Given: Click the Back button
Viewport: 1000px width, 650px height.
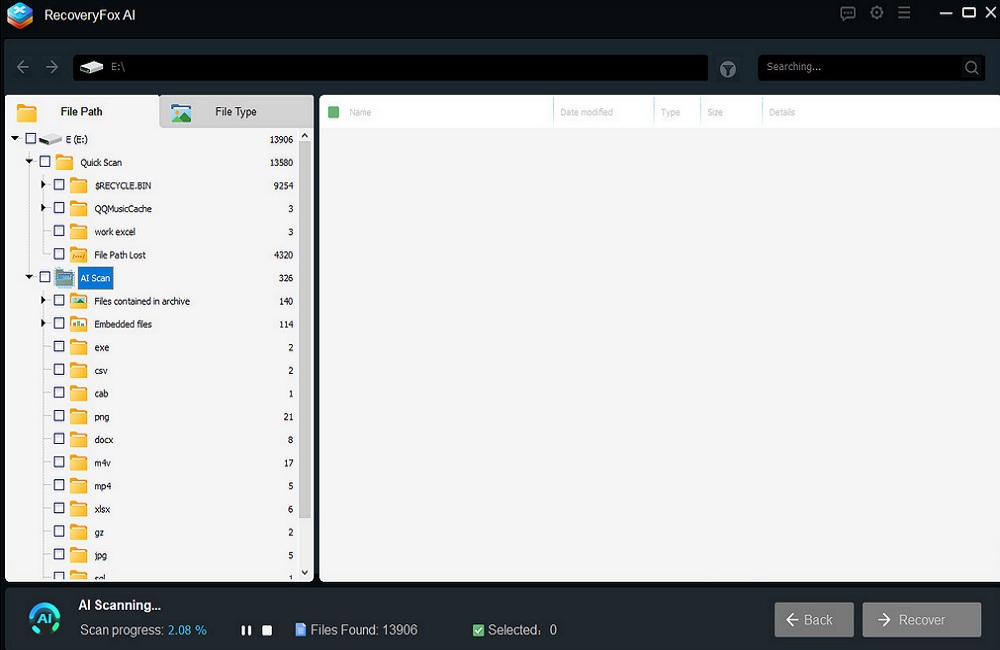Looking at the screenshot, I should click(813, 620).
